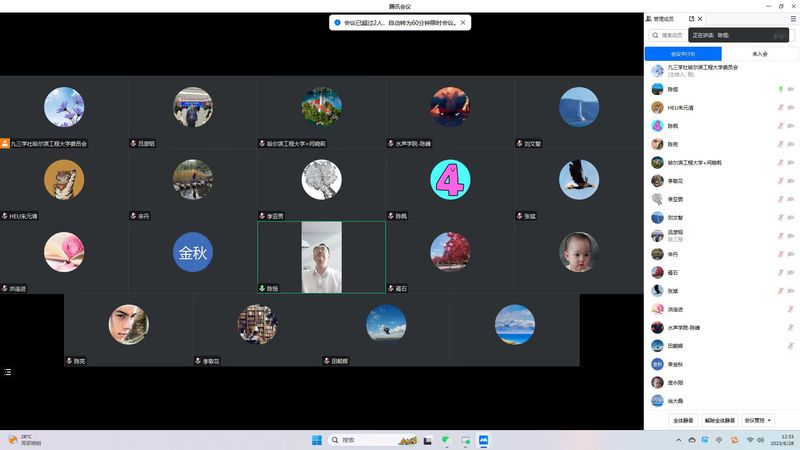Select the 金秋 participant avatar tile

click(192, 252)
